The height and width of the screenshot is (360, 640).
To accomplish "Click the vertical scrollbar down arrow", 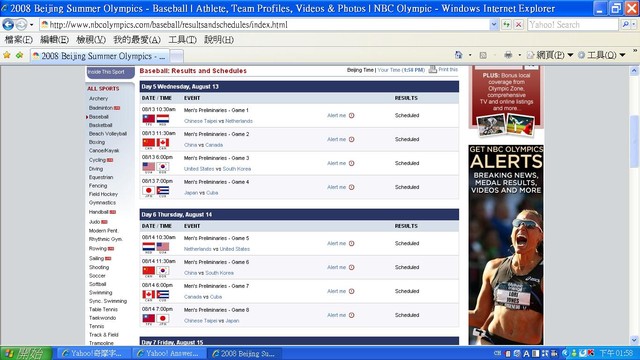I will tap(634, 340).
